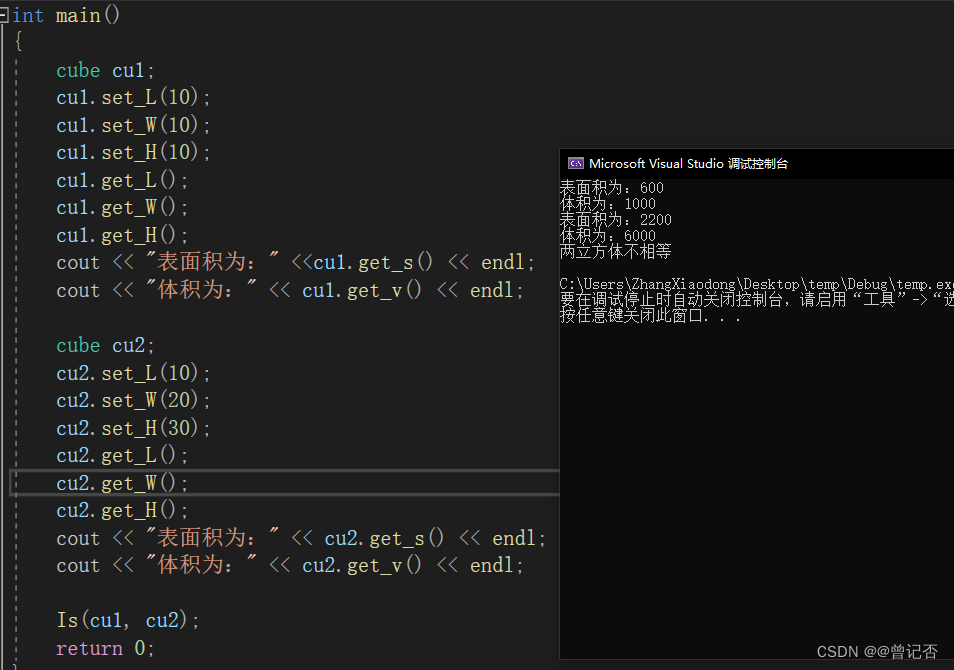Screen dimensions: 954x670
Task: Click console output '两立方体不相等'
Action: tap(615, 251)
